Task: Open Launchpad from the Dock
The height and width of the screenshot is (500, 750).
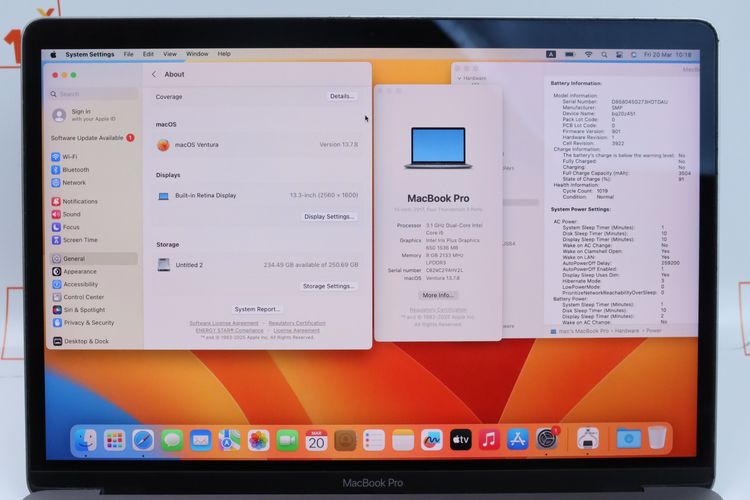Action: pos(114,440)
